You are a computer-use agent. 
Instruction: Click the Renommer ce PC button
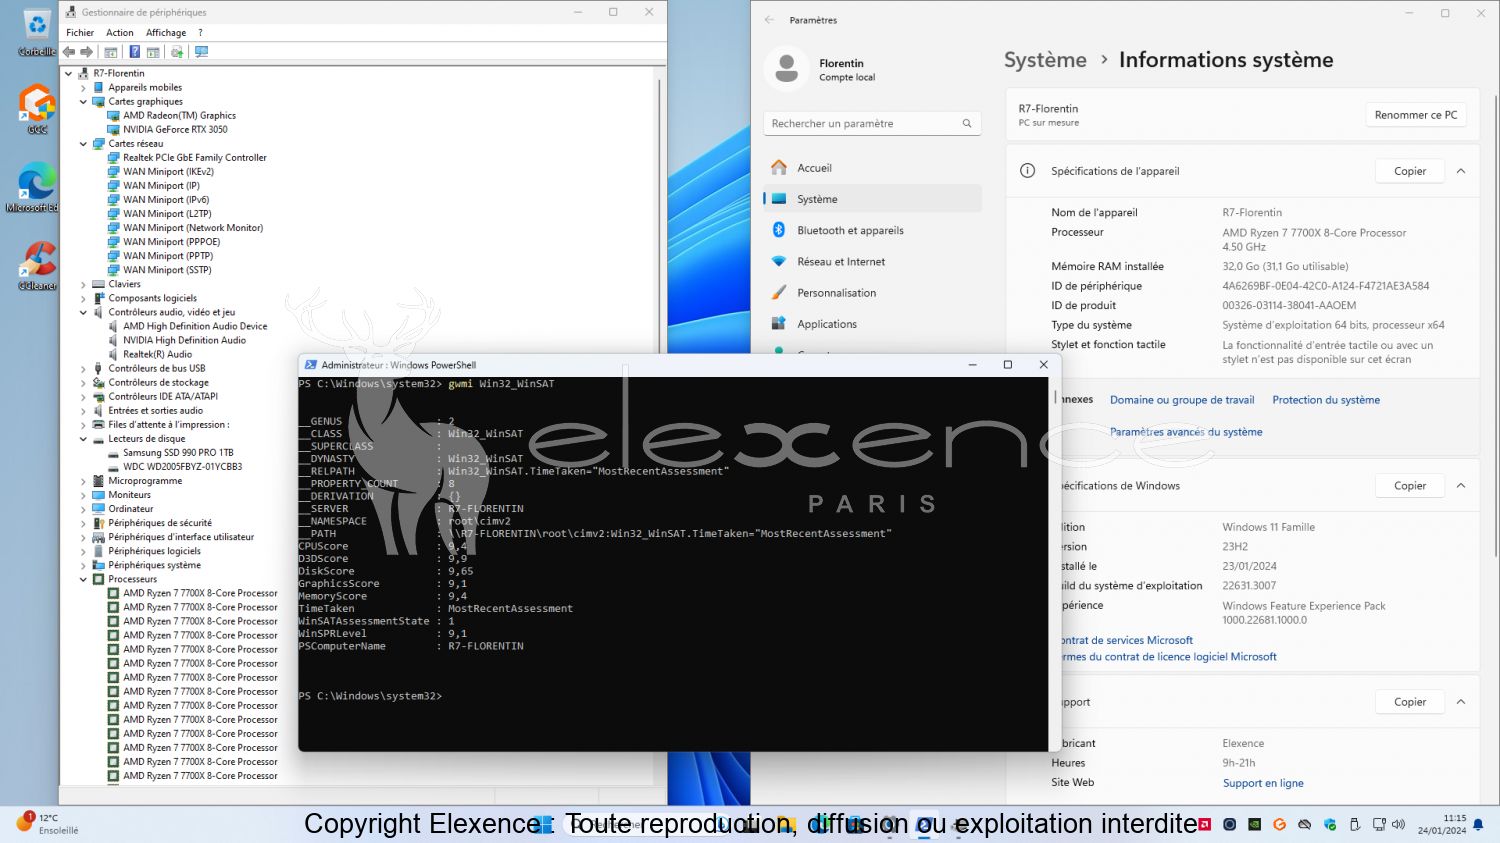pyautogui.click(x=1416, y=115)
